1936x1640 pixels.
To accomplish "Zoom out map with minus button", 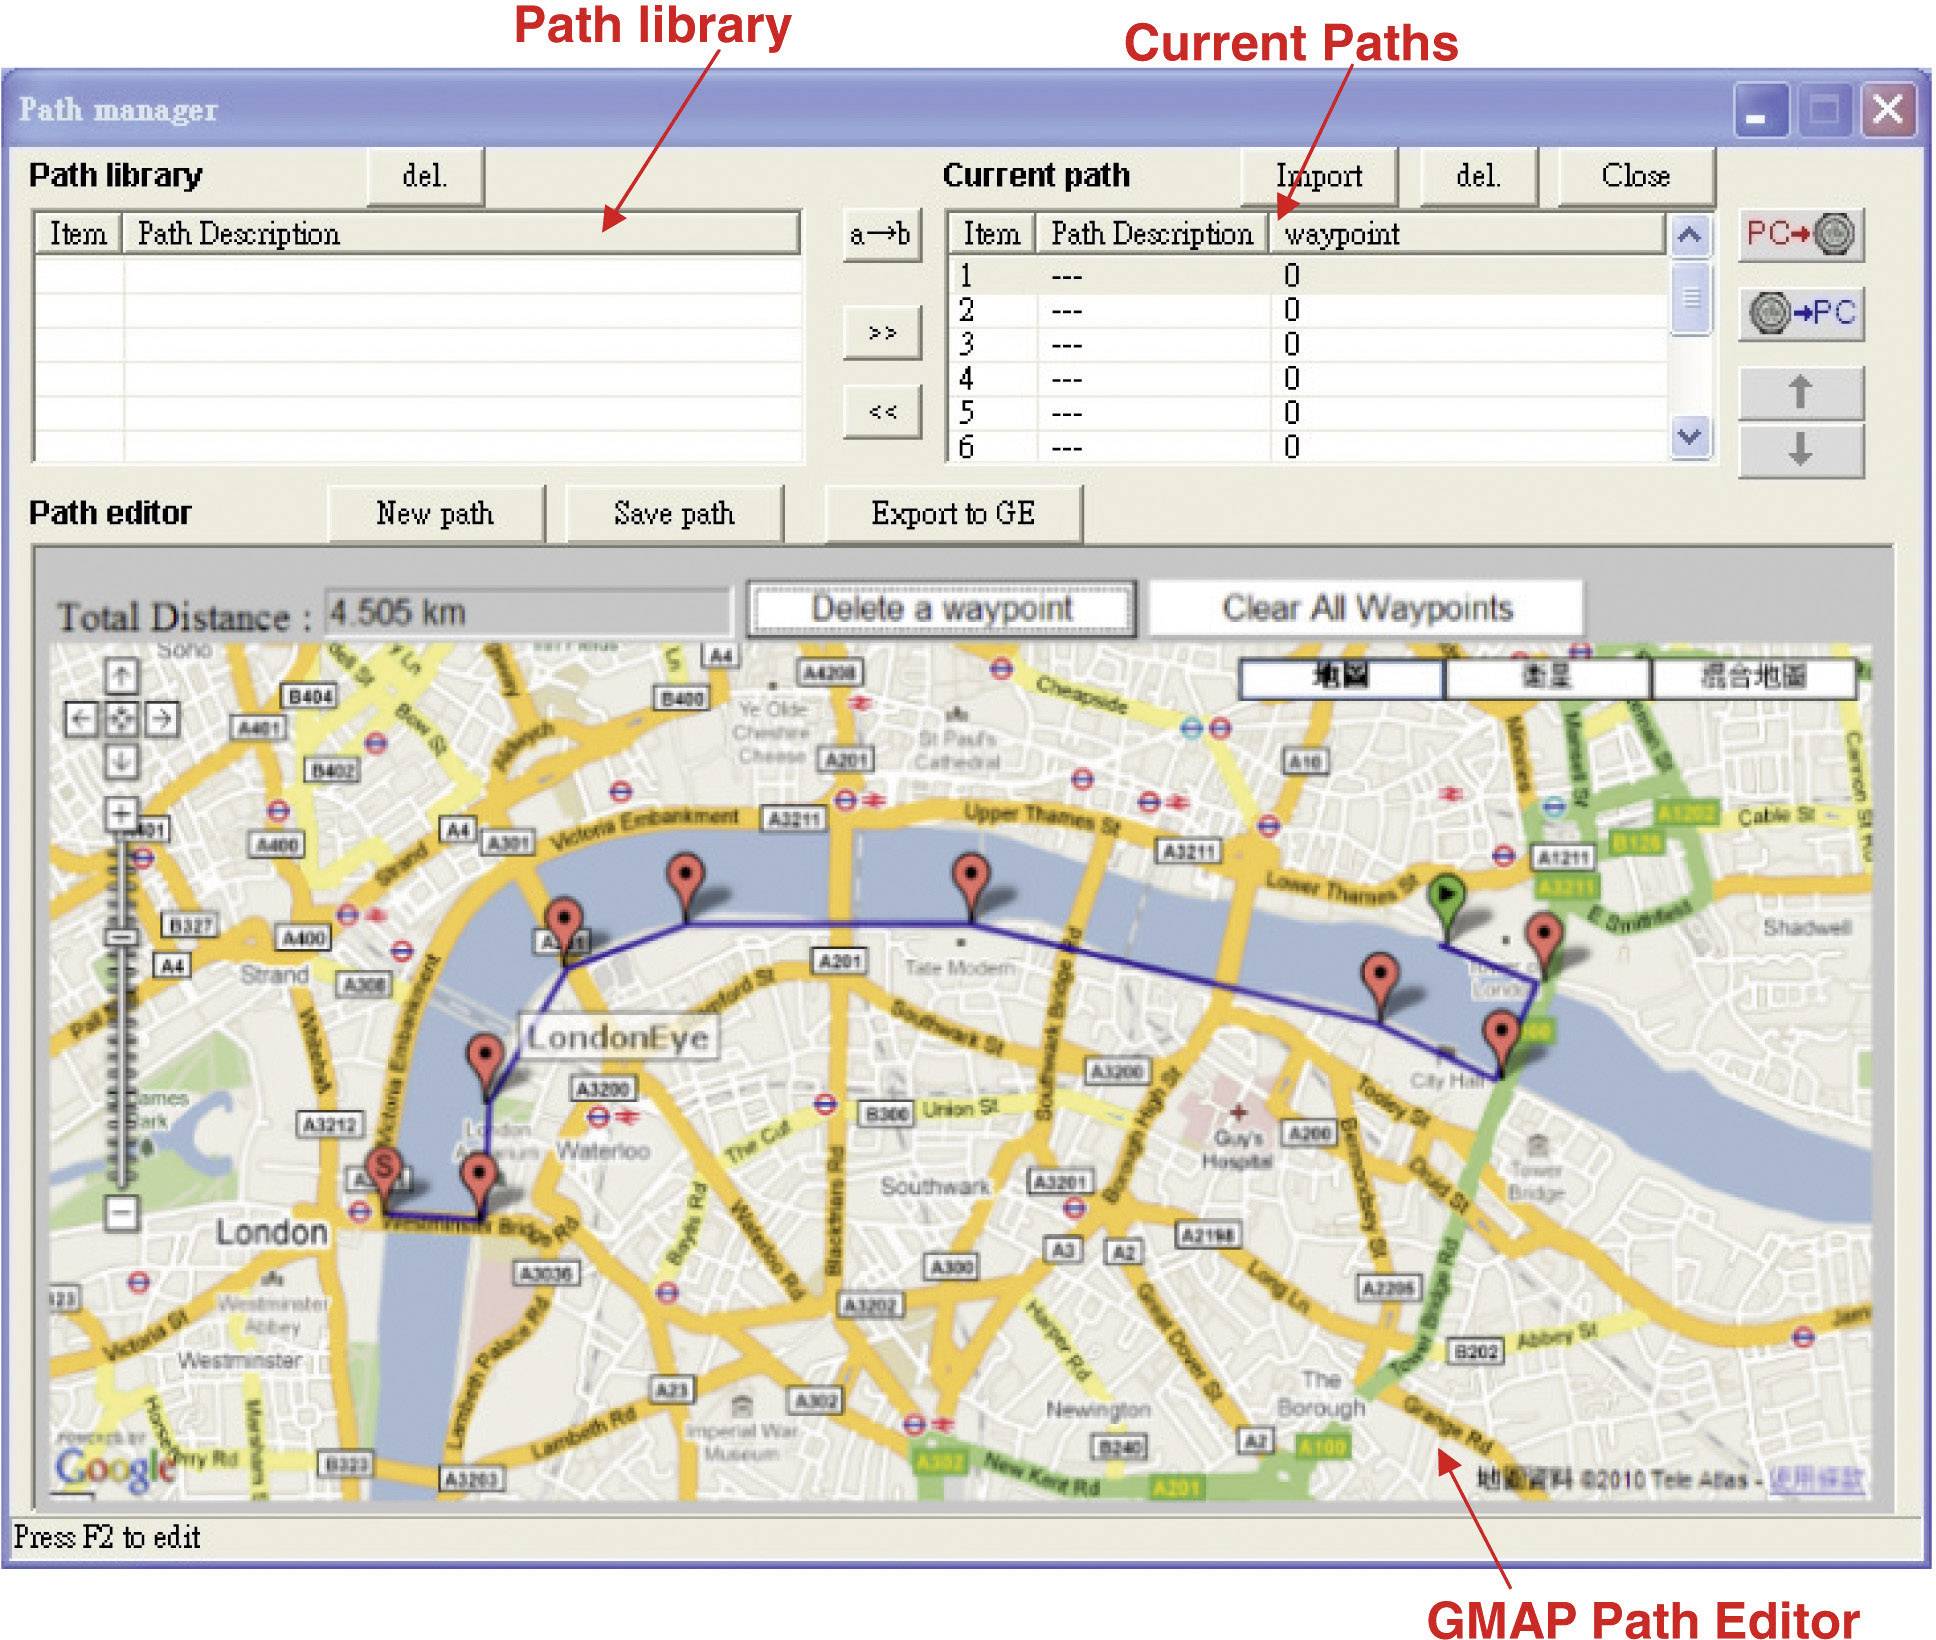I will pos(121,1213).
